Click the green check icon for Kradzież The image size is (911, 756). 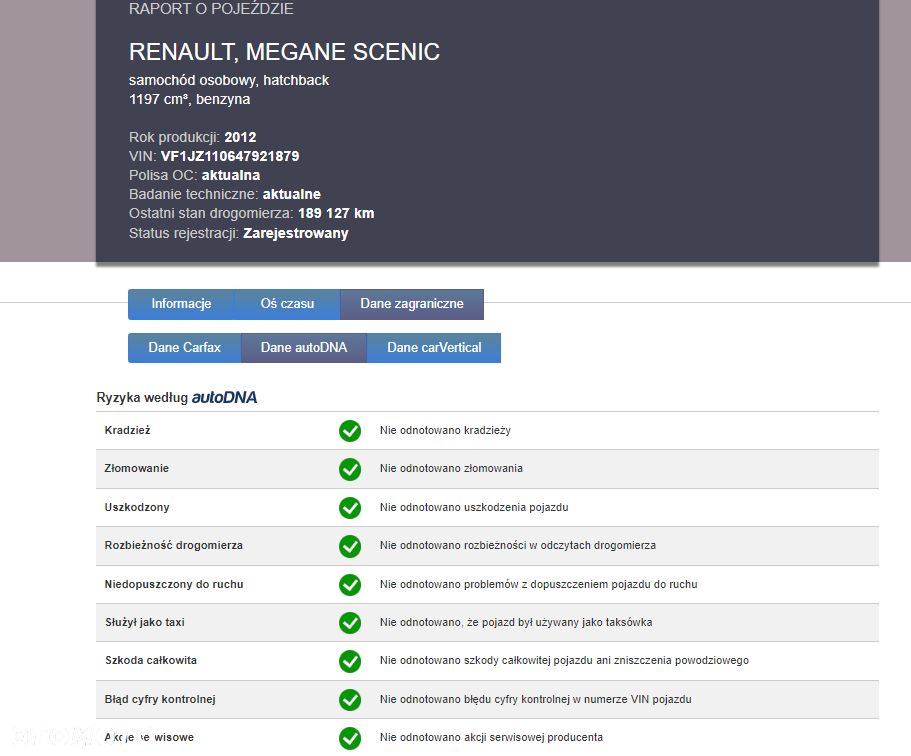pyautogui.click(x=350, y=431)
